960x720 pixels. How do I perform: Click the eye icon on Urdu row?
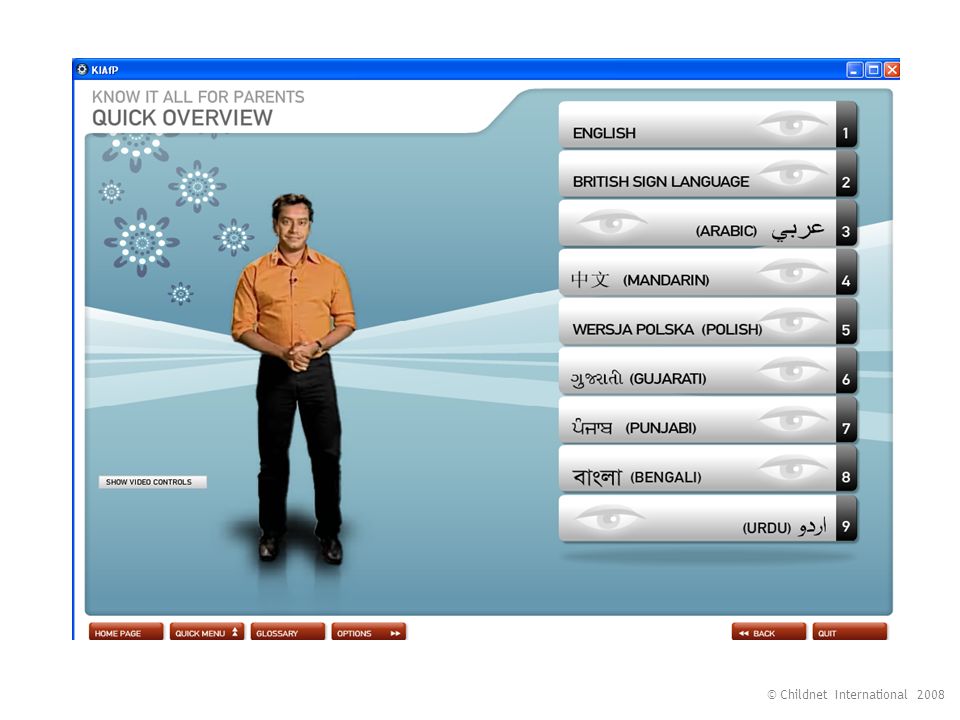tap(610, 519)
